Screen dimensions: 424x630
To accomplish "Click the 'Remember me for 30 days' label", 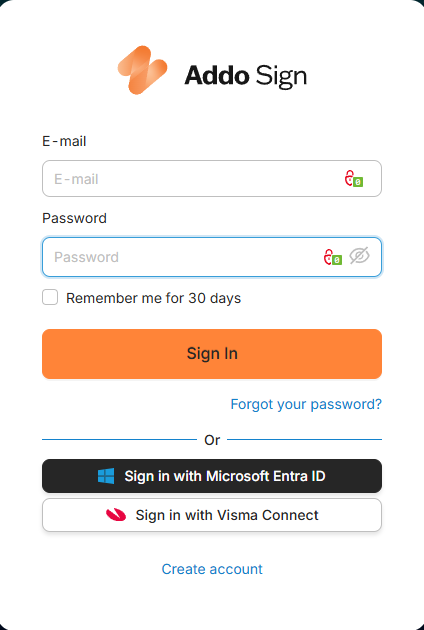I will click(154, 298).
